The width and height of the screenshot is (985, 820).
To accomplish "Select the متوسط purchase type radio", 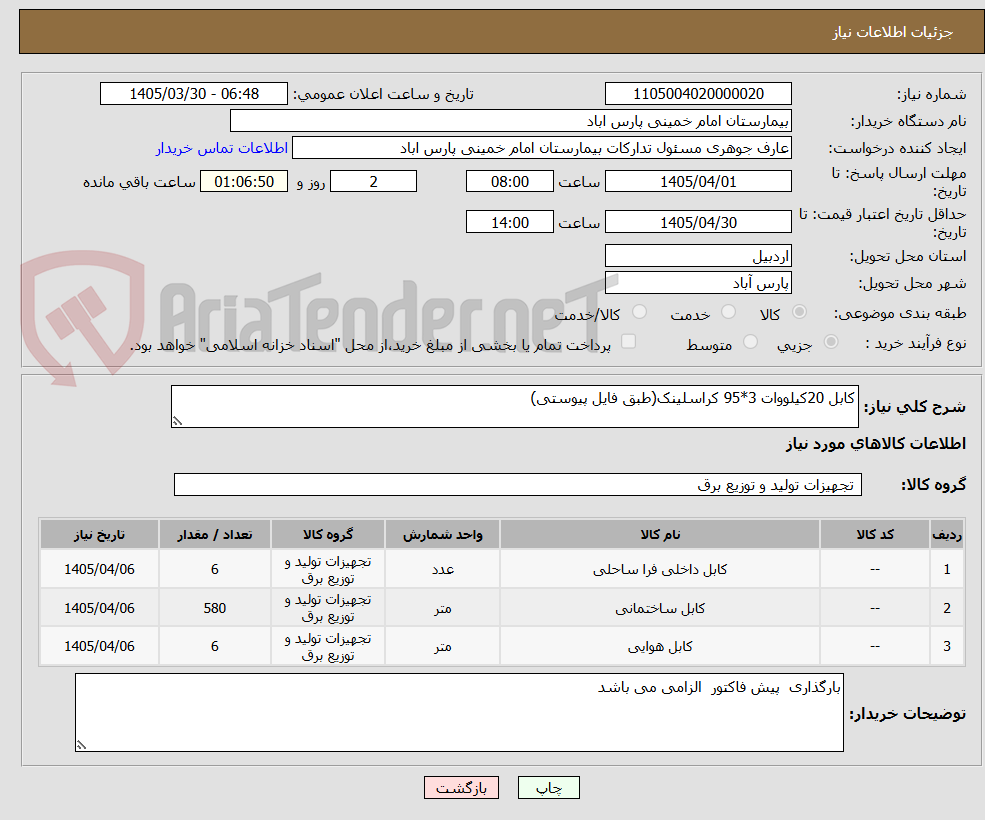I will (x=750, y=342).
